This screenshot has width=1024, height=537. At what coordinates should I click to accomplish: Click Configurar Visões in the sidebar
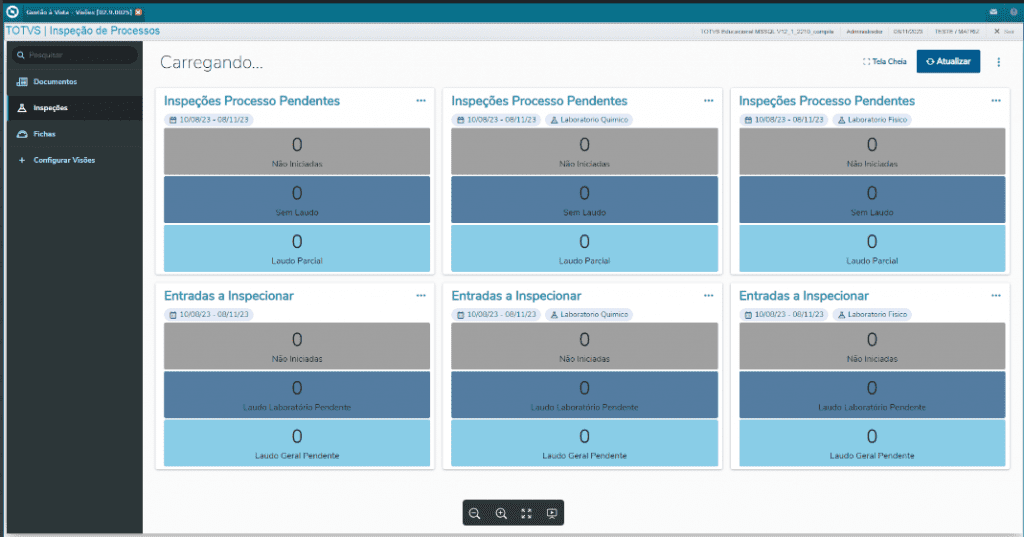pyautogui.click(x=64, y=160)
